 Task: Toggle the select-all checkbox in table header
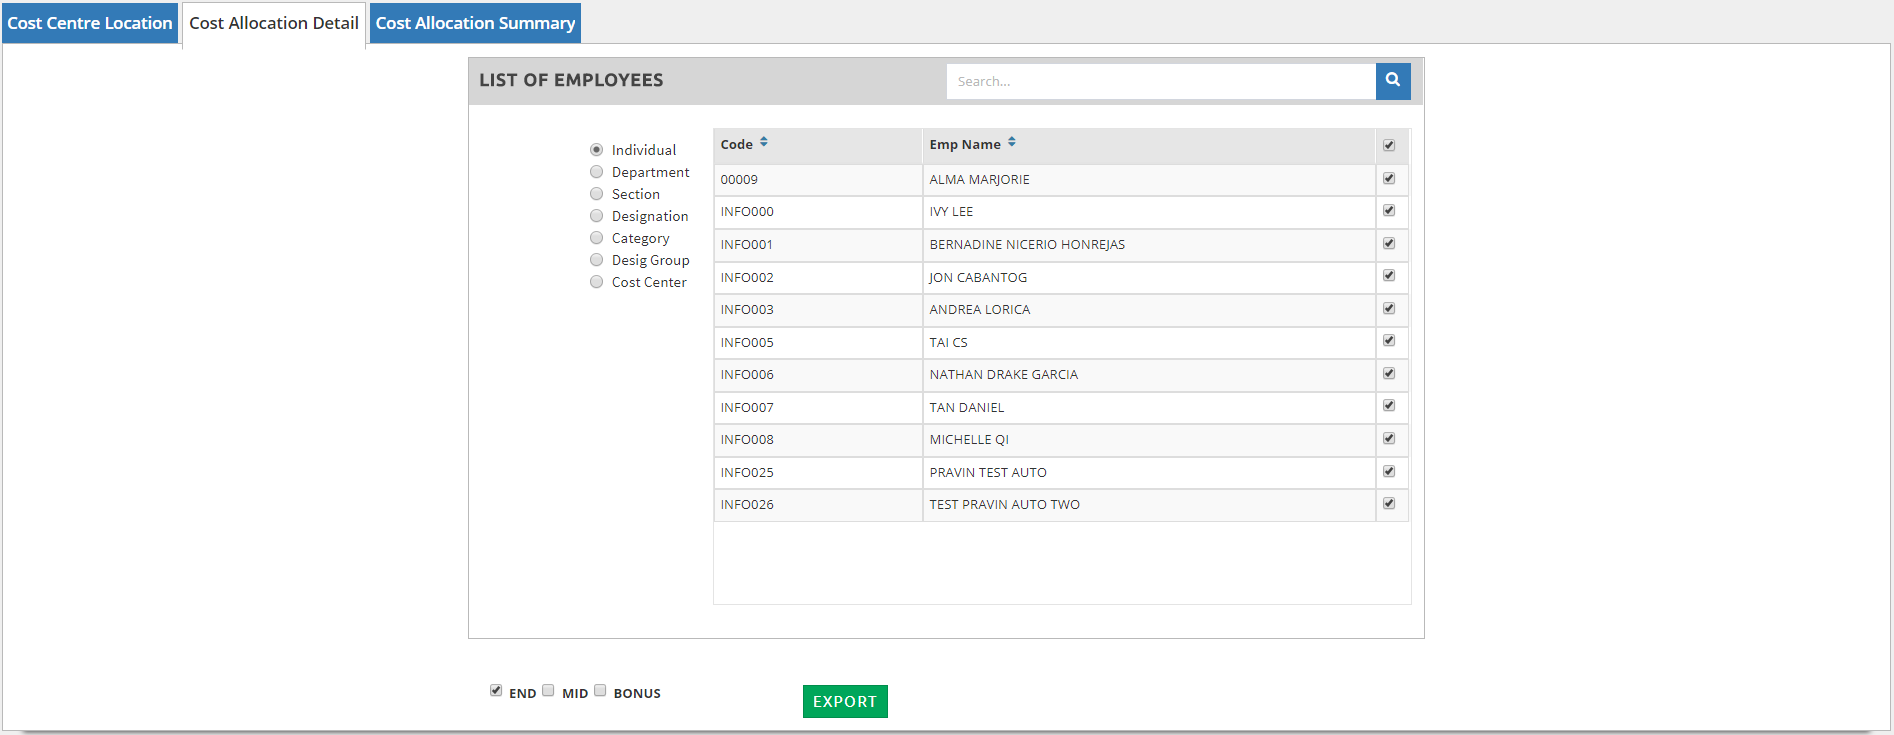1389,146
